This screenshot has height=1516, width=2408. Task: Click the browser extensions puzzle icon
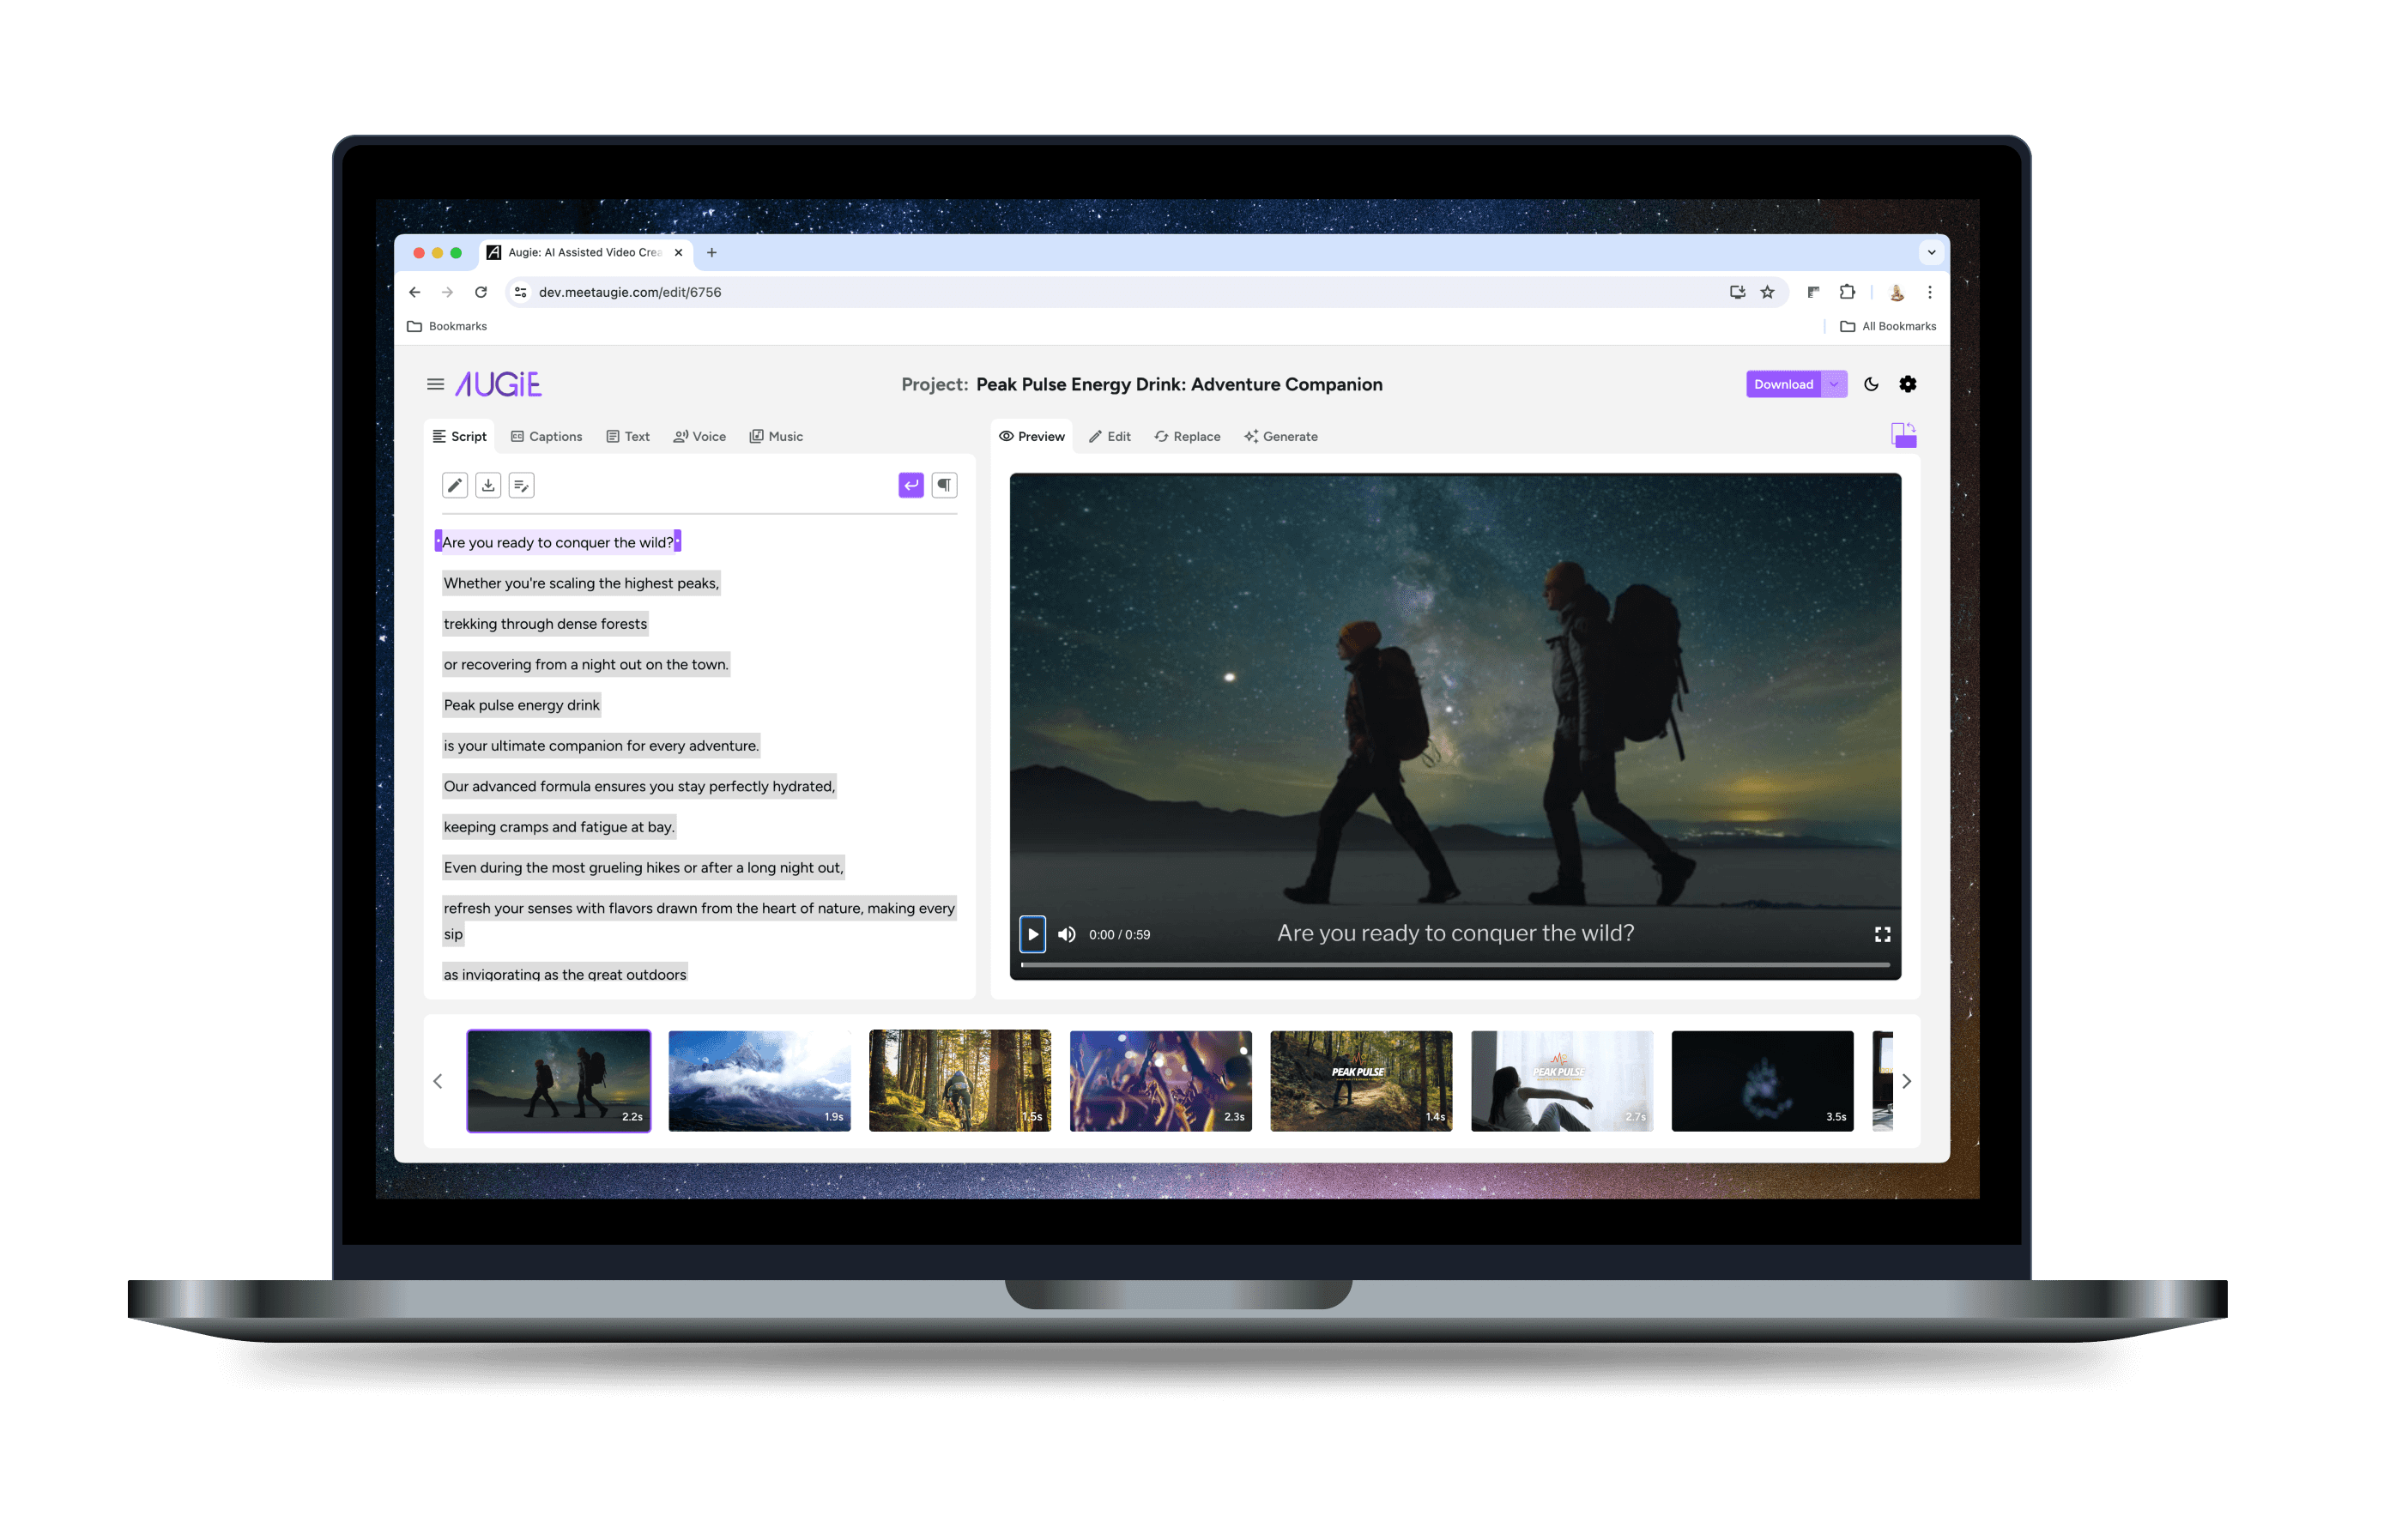[x=1847, y=292]
